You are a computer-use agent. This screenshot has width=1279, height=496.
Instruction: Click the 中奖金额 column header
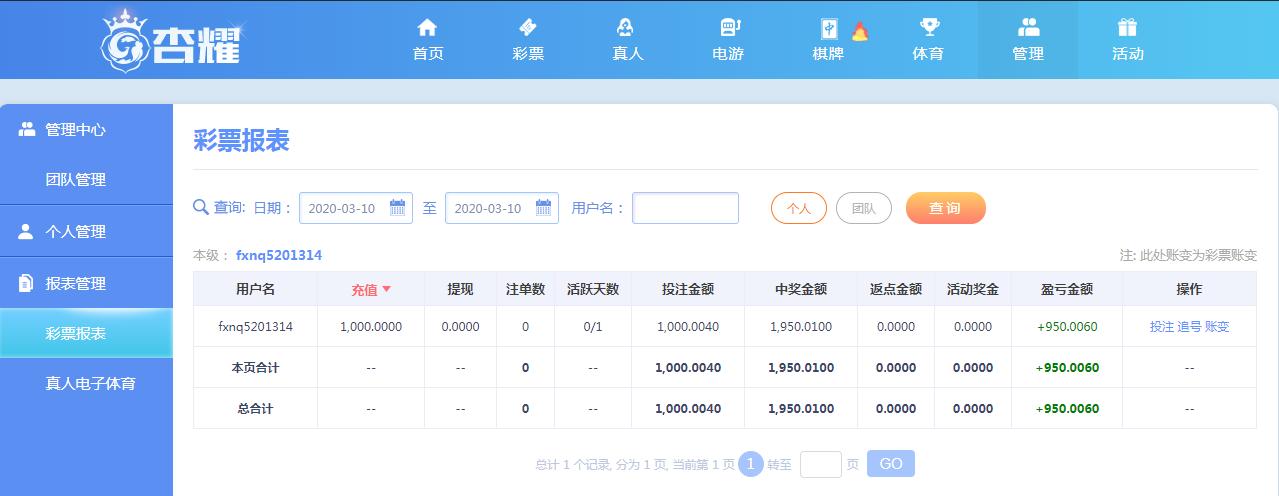pos(801,289)
